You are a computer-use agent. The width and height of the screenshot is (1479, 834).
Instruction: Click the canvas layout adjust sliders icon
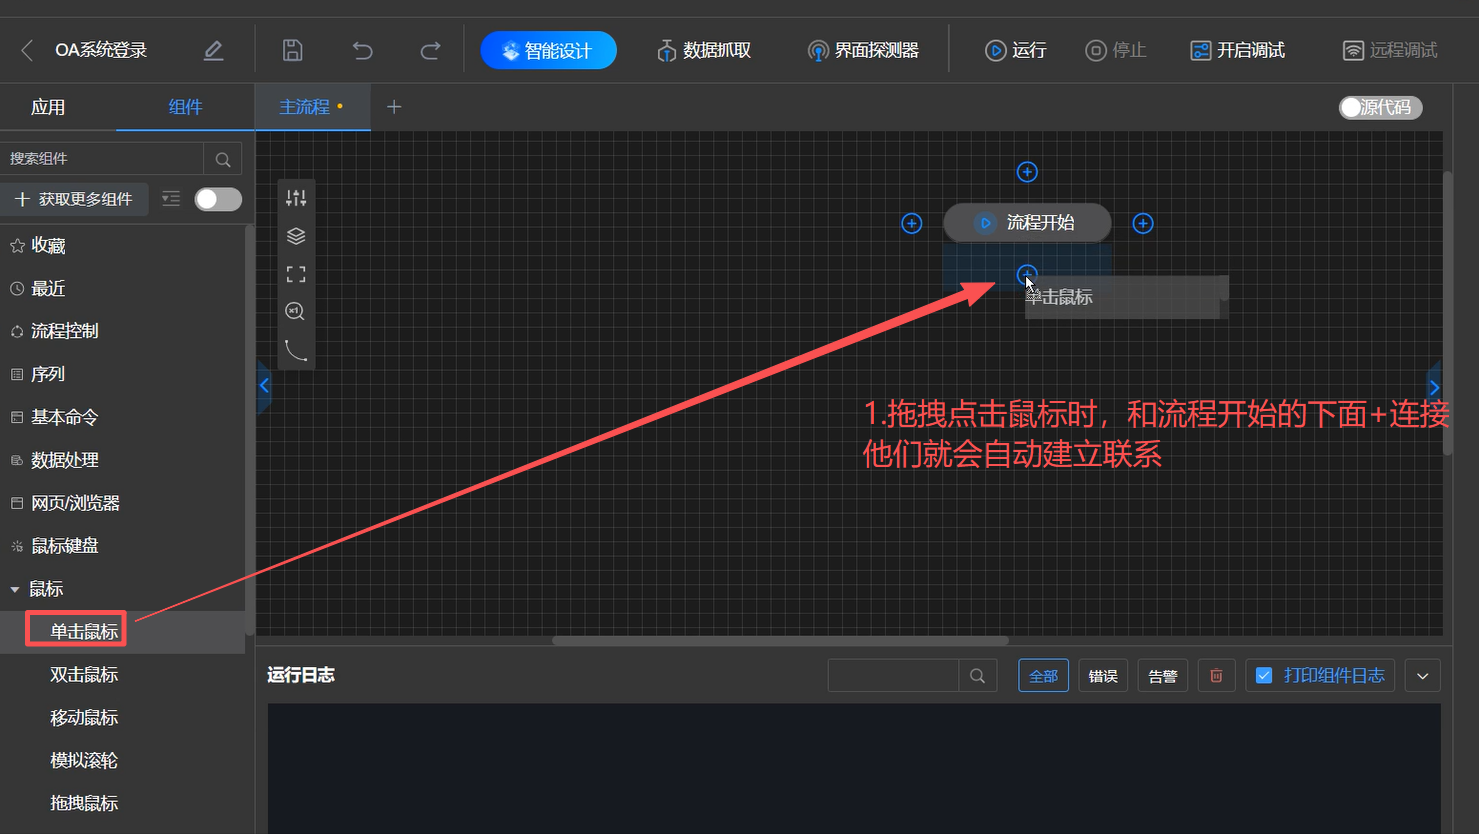tap(296, 198)
